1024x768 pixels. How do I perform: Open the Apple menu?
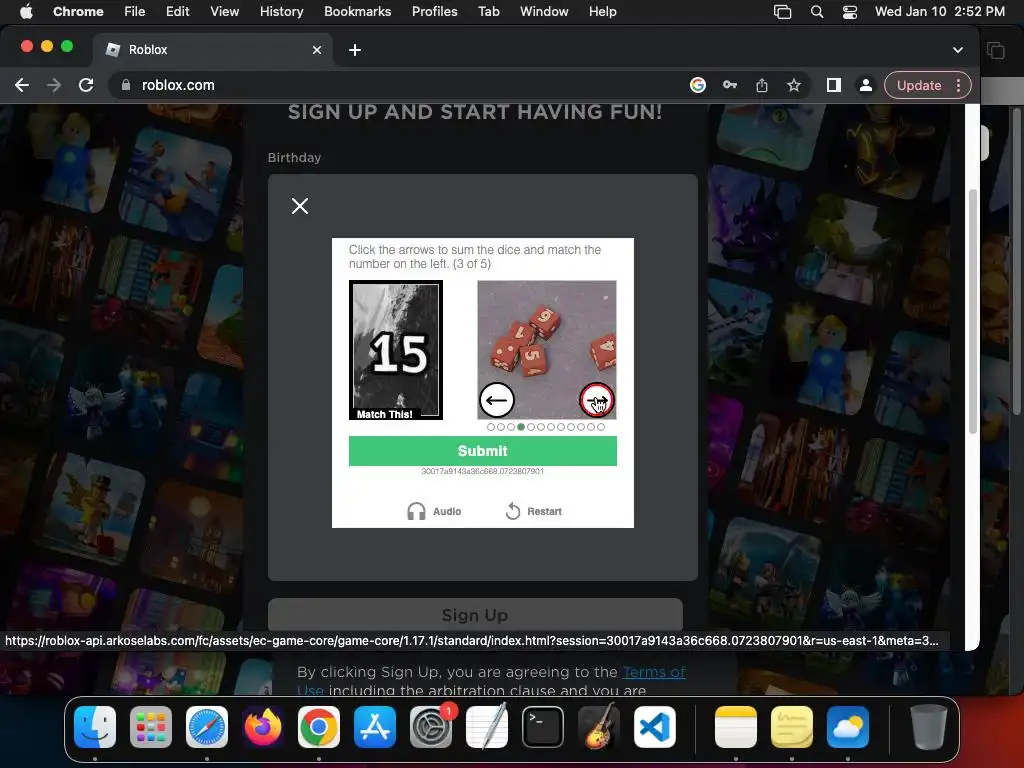(26, 12)
